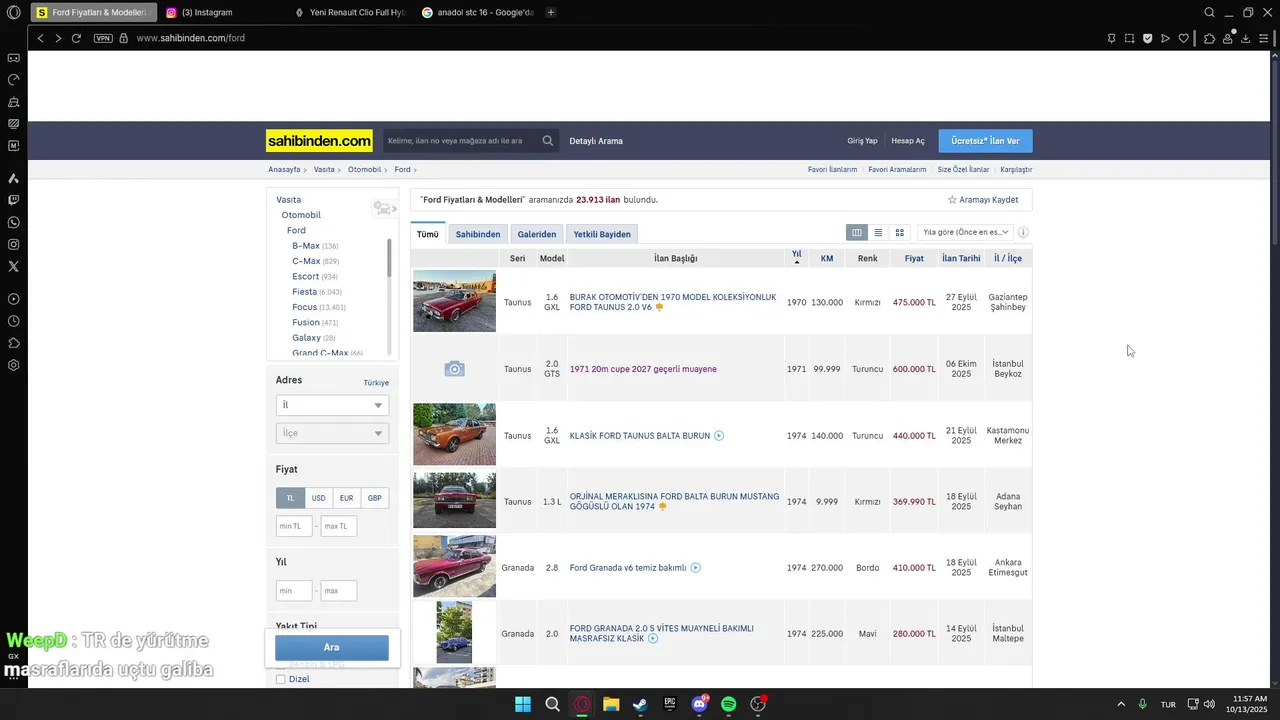Switch to classic table view icon

pyautogui.click(x=857, y=233)
